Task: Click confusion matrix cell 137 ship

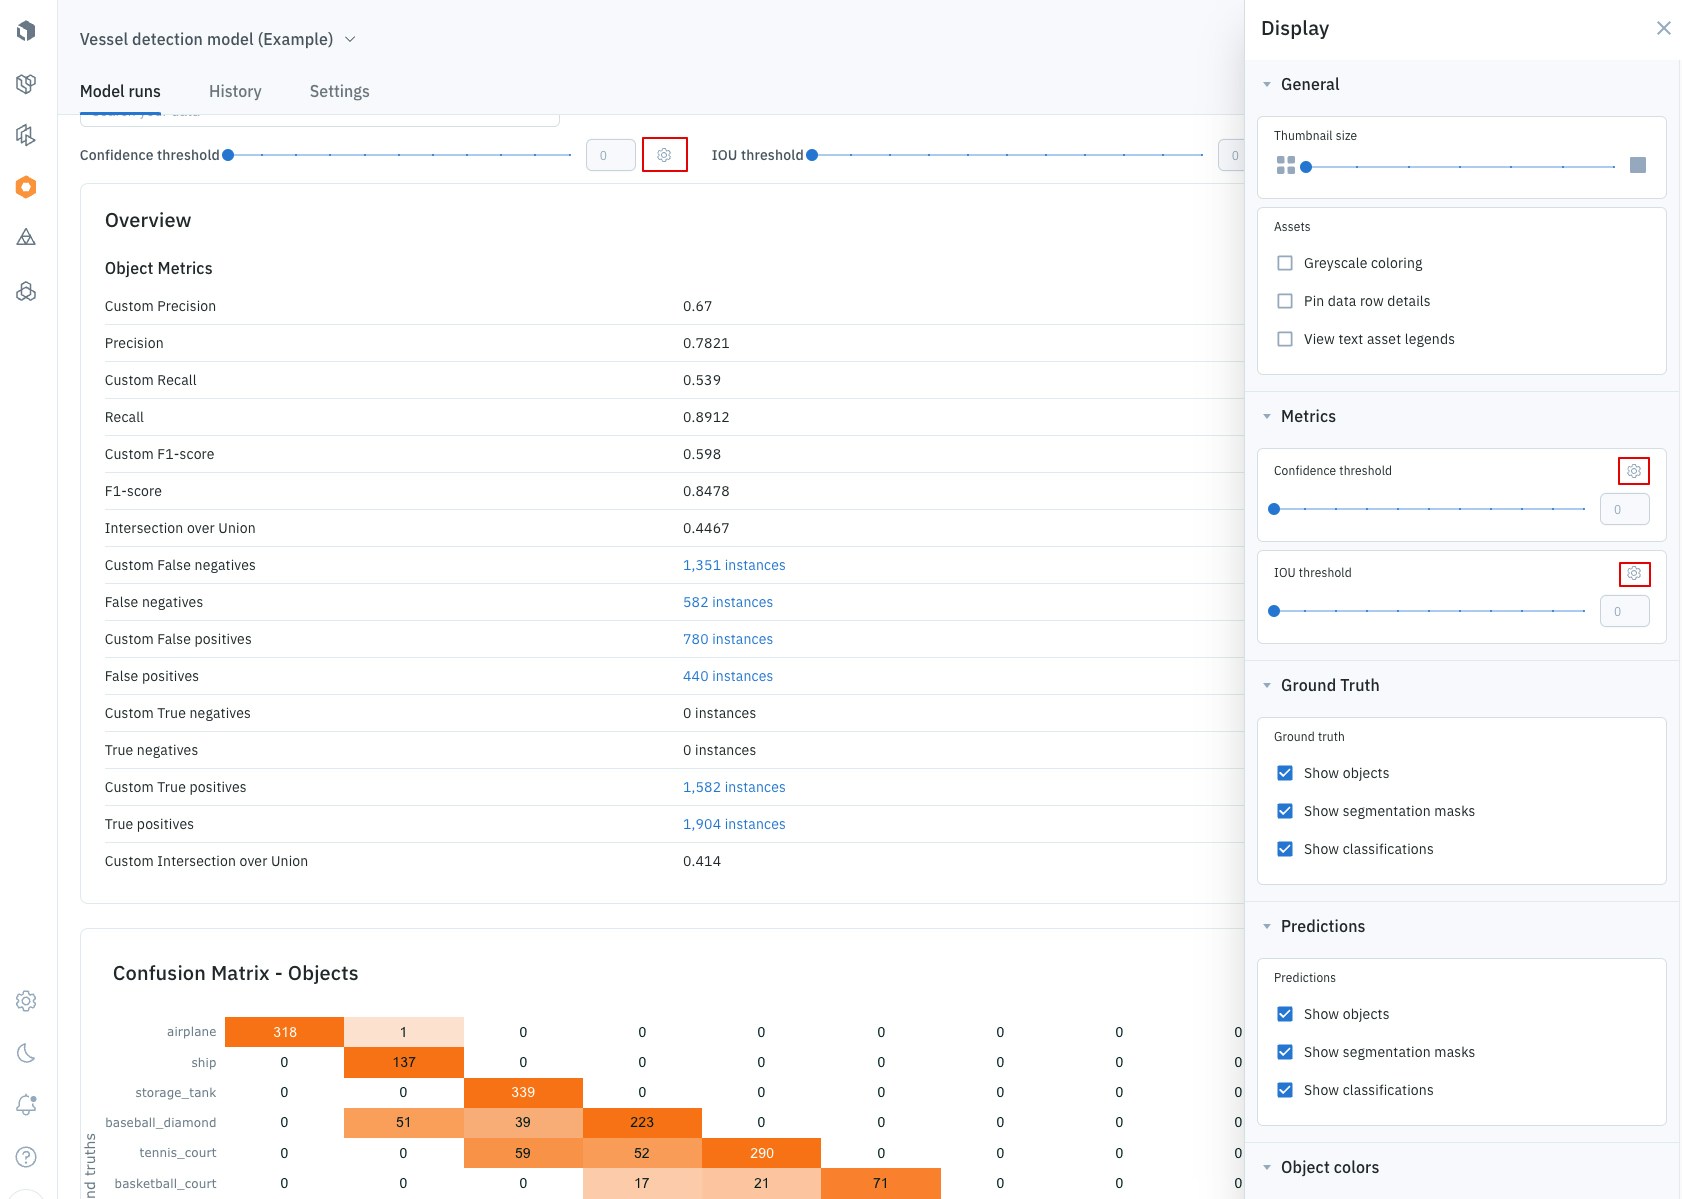Action: (404, 1062)
